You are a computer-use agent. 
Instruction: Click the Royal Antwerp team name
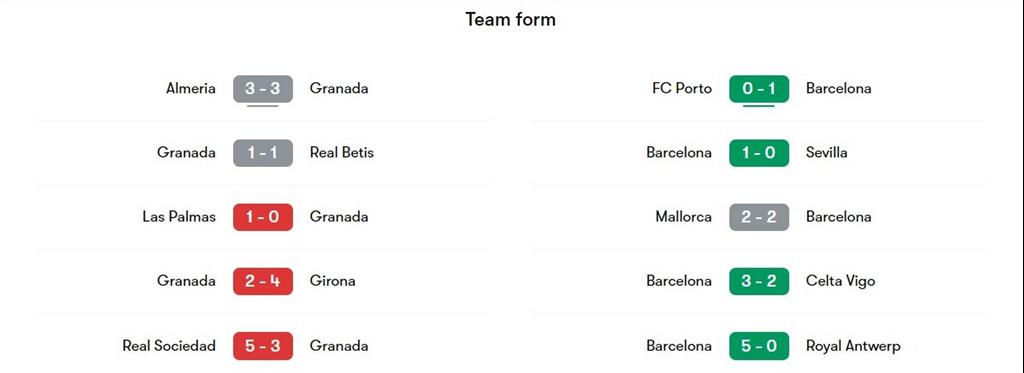point(853,346)
